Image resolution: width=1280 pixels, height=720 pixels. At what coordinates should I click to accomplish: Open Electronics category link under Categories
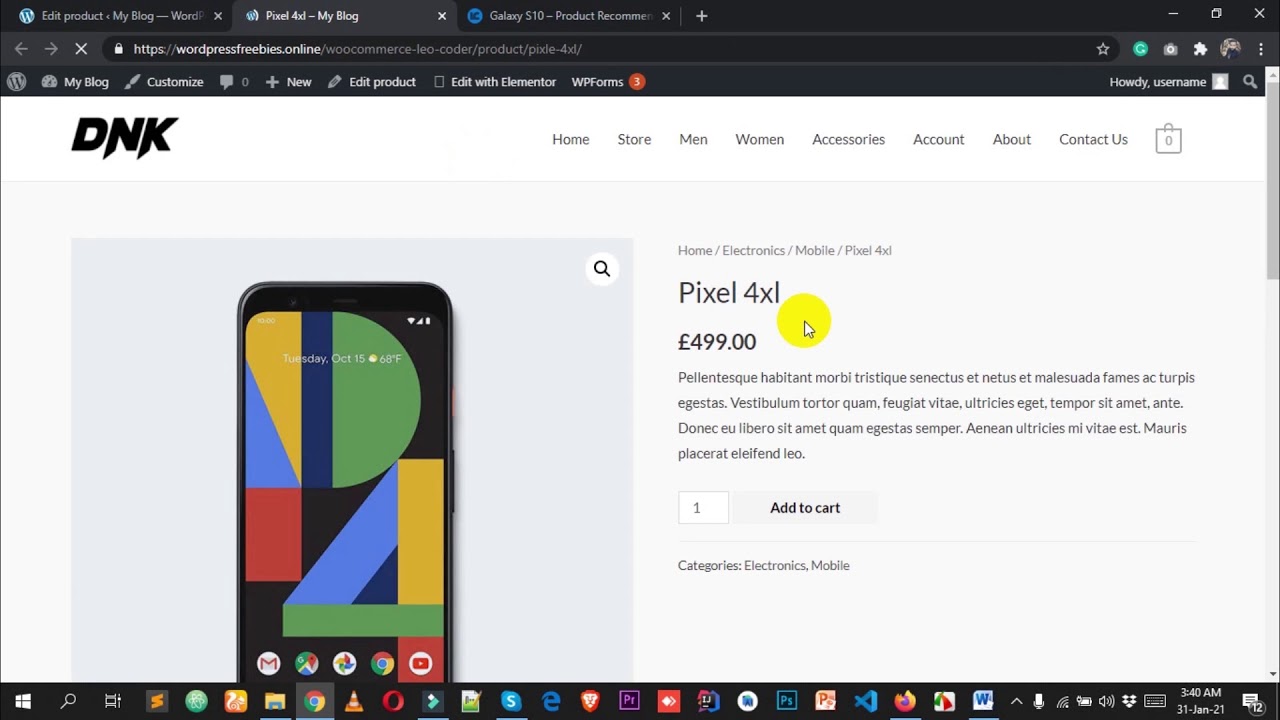coord(774,565)
